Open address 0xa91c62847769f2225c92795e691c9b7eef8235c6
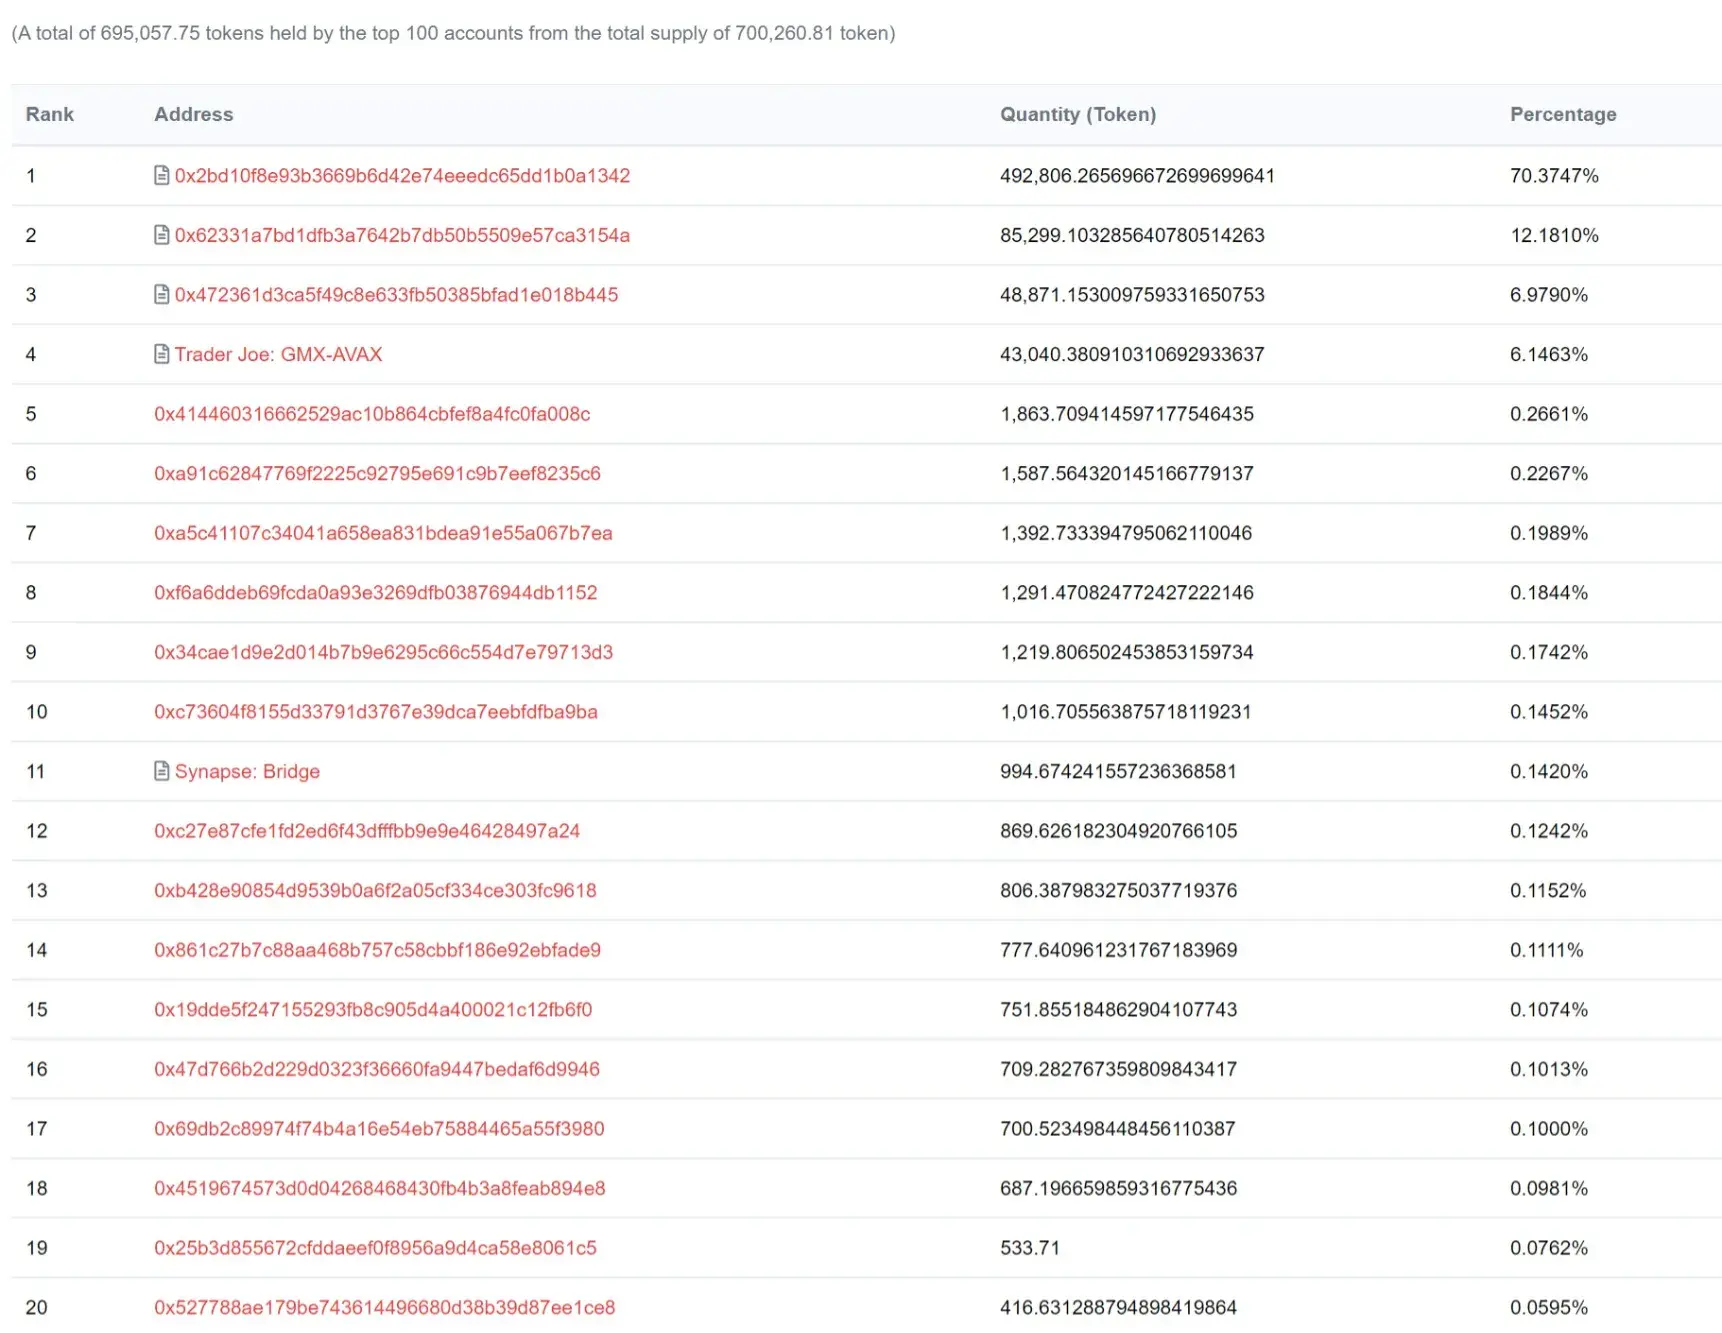1722x1333 pixels. [377, 473]
